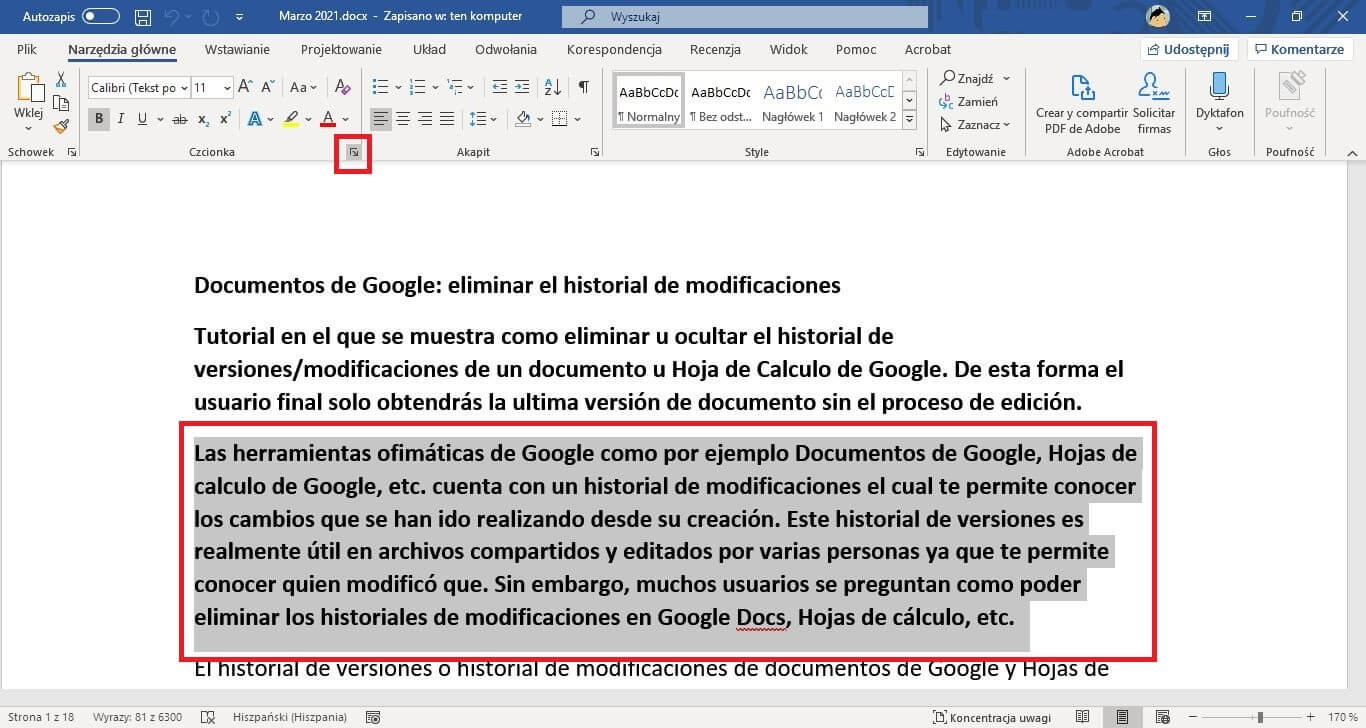The height and width of the screenshot is (728, 1366).
Task: Click the Sort A-Z icon
Action: [553, 88]
